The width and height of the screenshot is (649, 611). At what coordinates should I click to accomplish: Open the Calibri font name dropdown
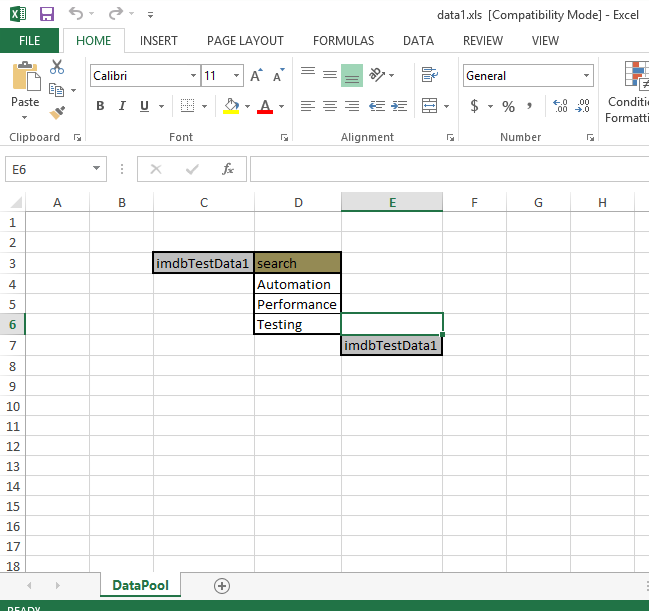[x=193, y=76]
